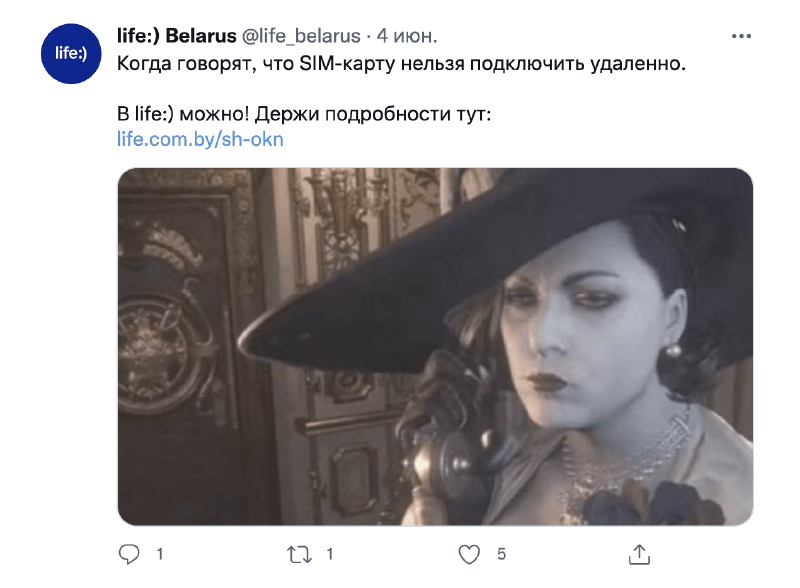The height and width of the screenshot is (588, 800).
Task: Click the @life_belarus handle
Action: 301,36
